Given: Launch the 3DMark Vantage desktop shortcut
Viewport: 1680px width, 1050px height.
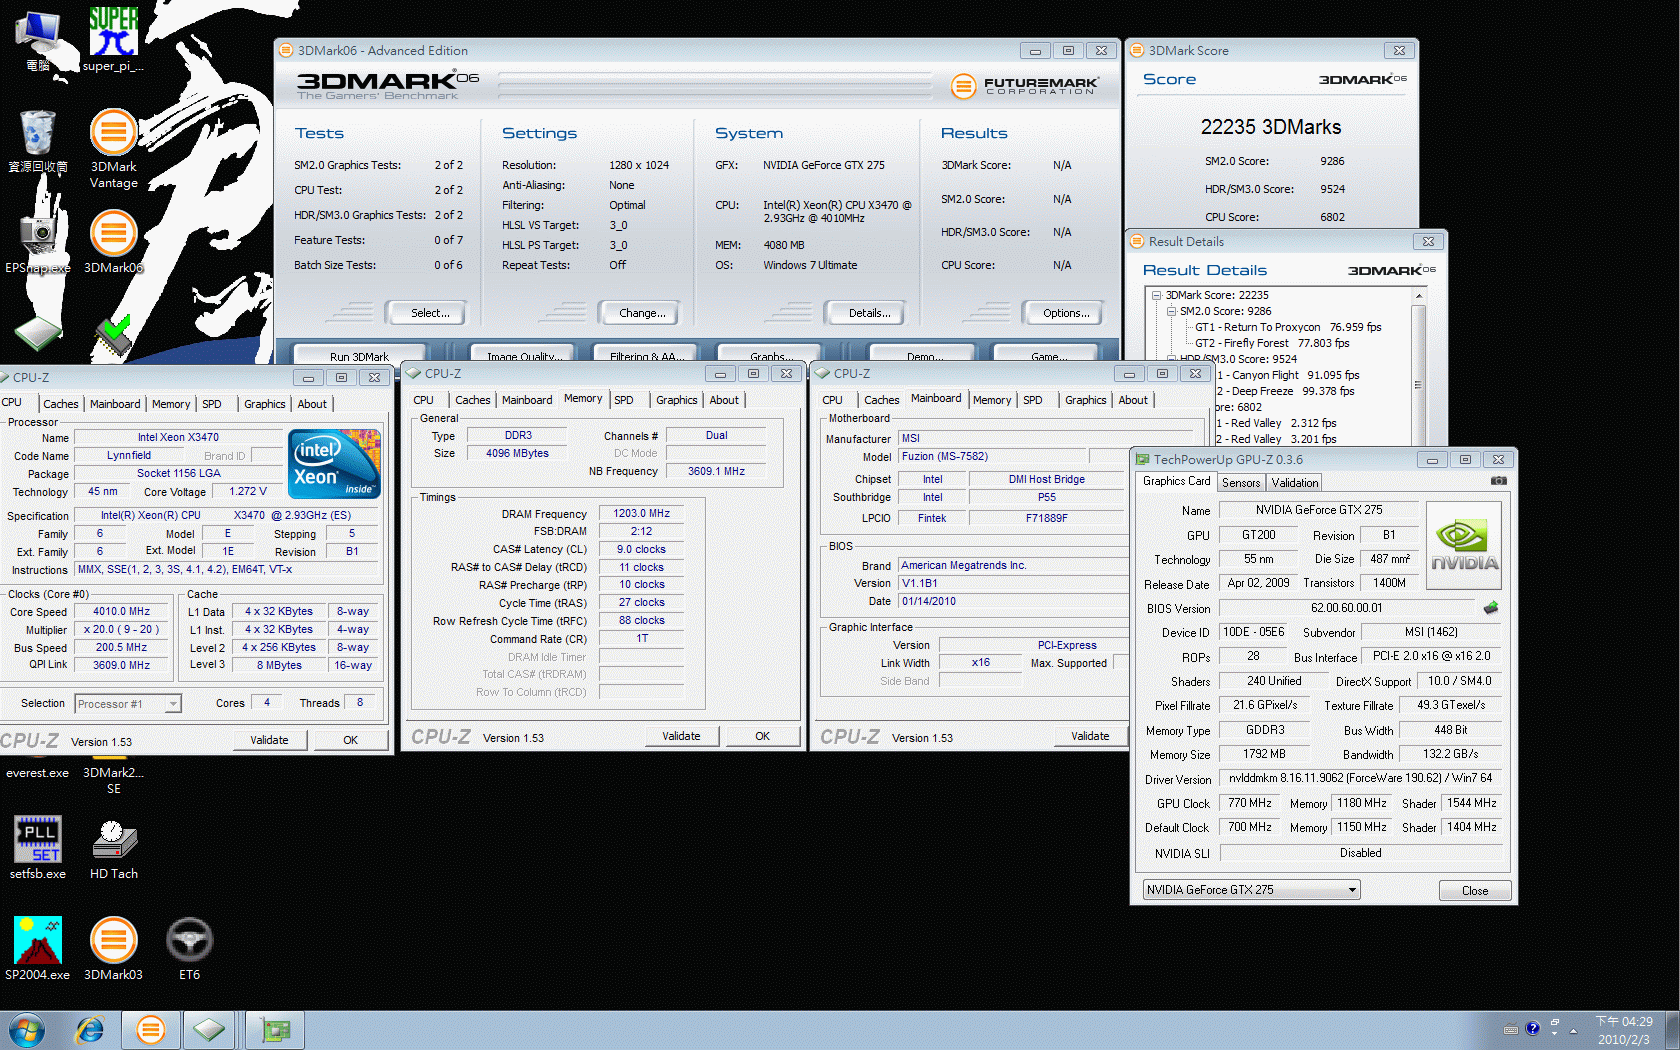Looking at the screenshot, I should [113, 148].
